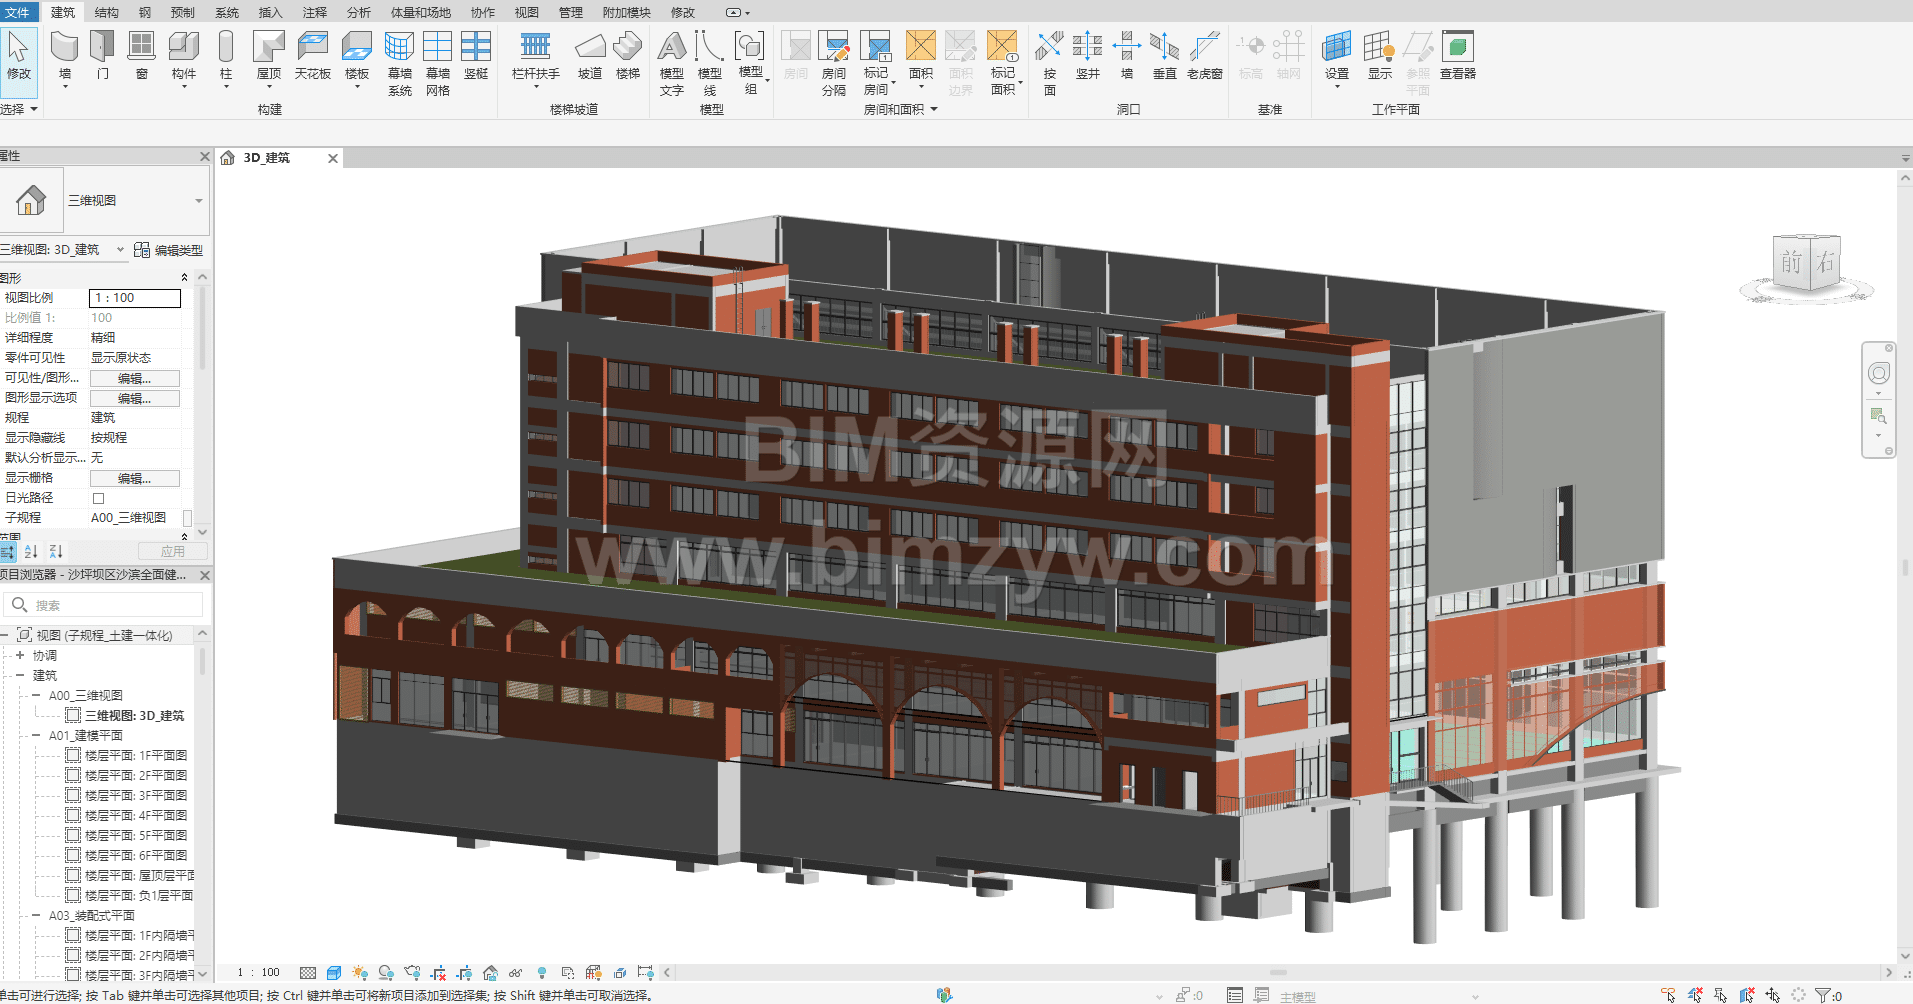
Task: Click the view scale 1 : 100 in view control bar
Action: [x=258, y=972]
